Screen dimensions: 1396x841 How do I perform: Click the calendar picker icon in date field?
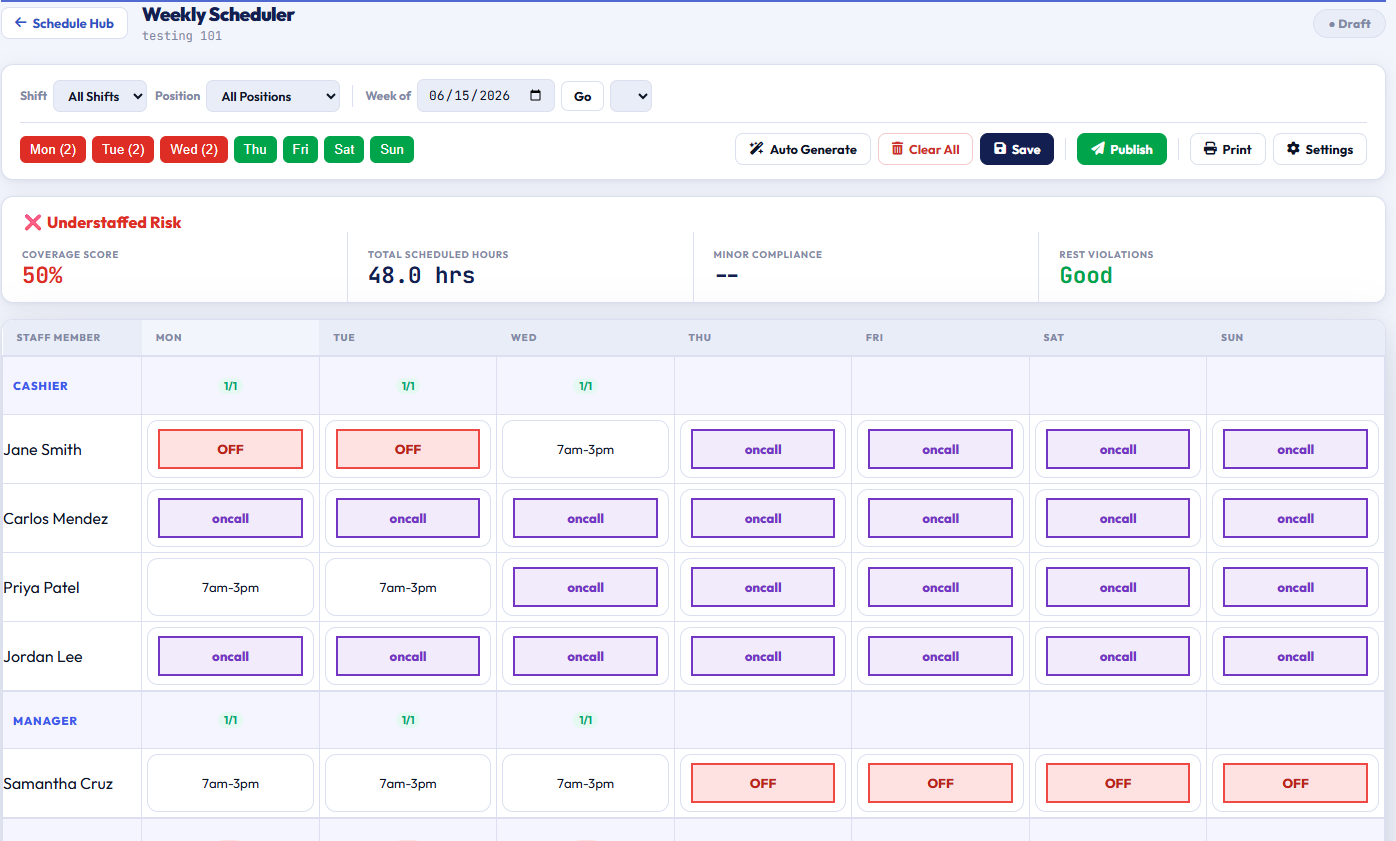point(536,96)
